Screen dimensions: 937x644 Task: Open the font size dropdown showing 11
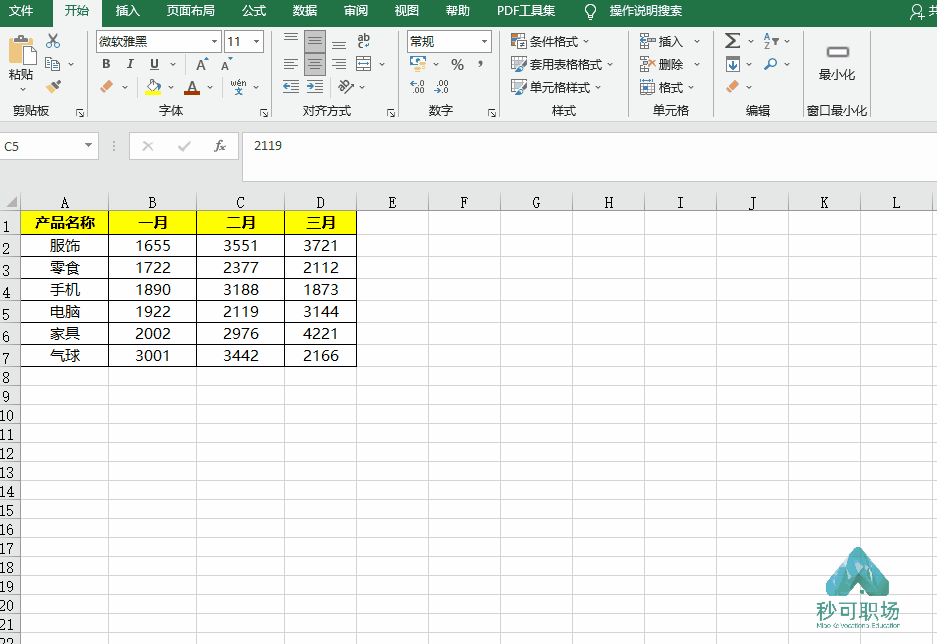click(x=256, y=41)
